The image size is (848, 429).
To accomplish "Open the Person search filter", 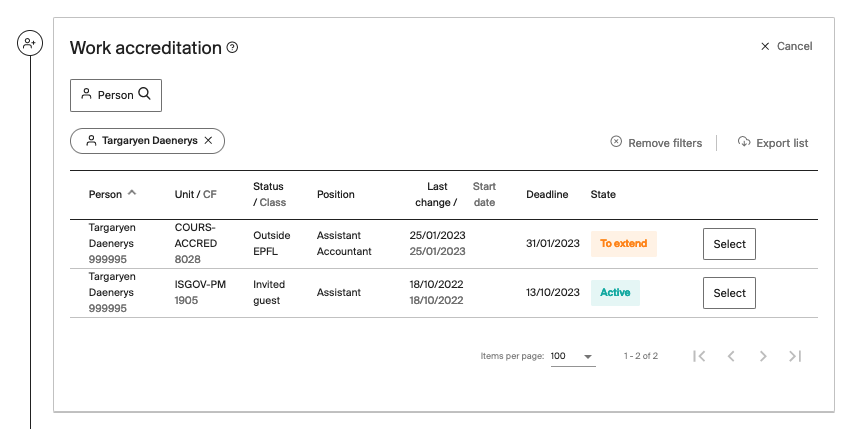I will click(116, 95).
